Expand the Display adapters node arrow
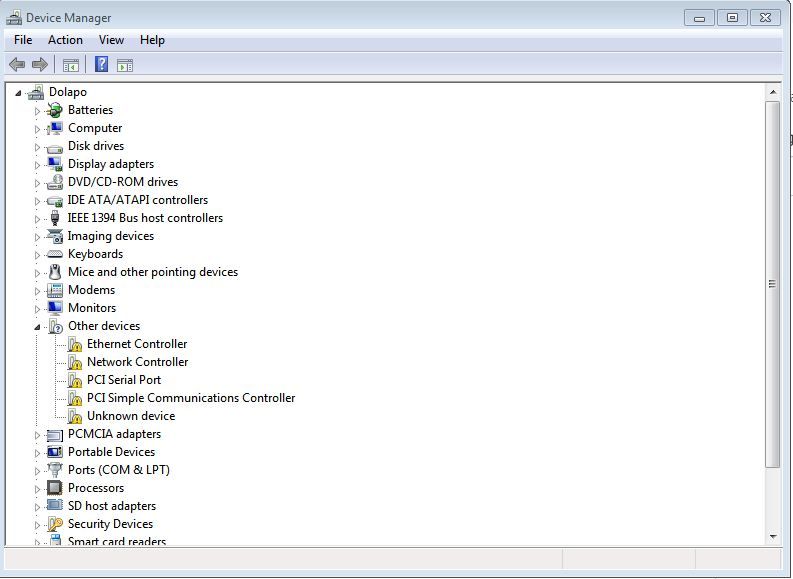 (37, 165)
